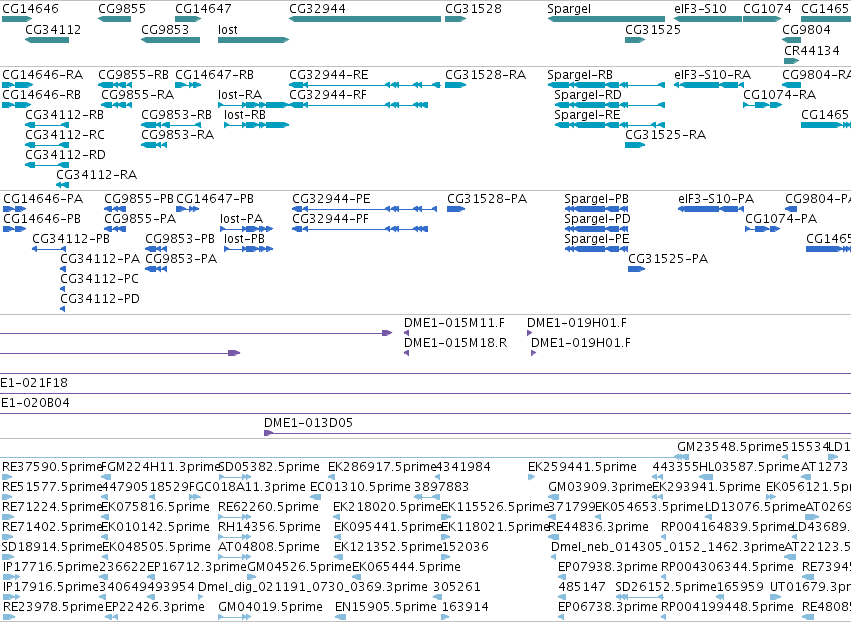This screenshot has height=622, width=851.
Task: Click EST GM04019.5prime label
Action: 270,607
